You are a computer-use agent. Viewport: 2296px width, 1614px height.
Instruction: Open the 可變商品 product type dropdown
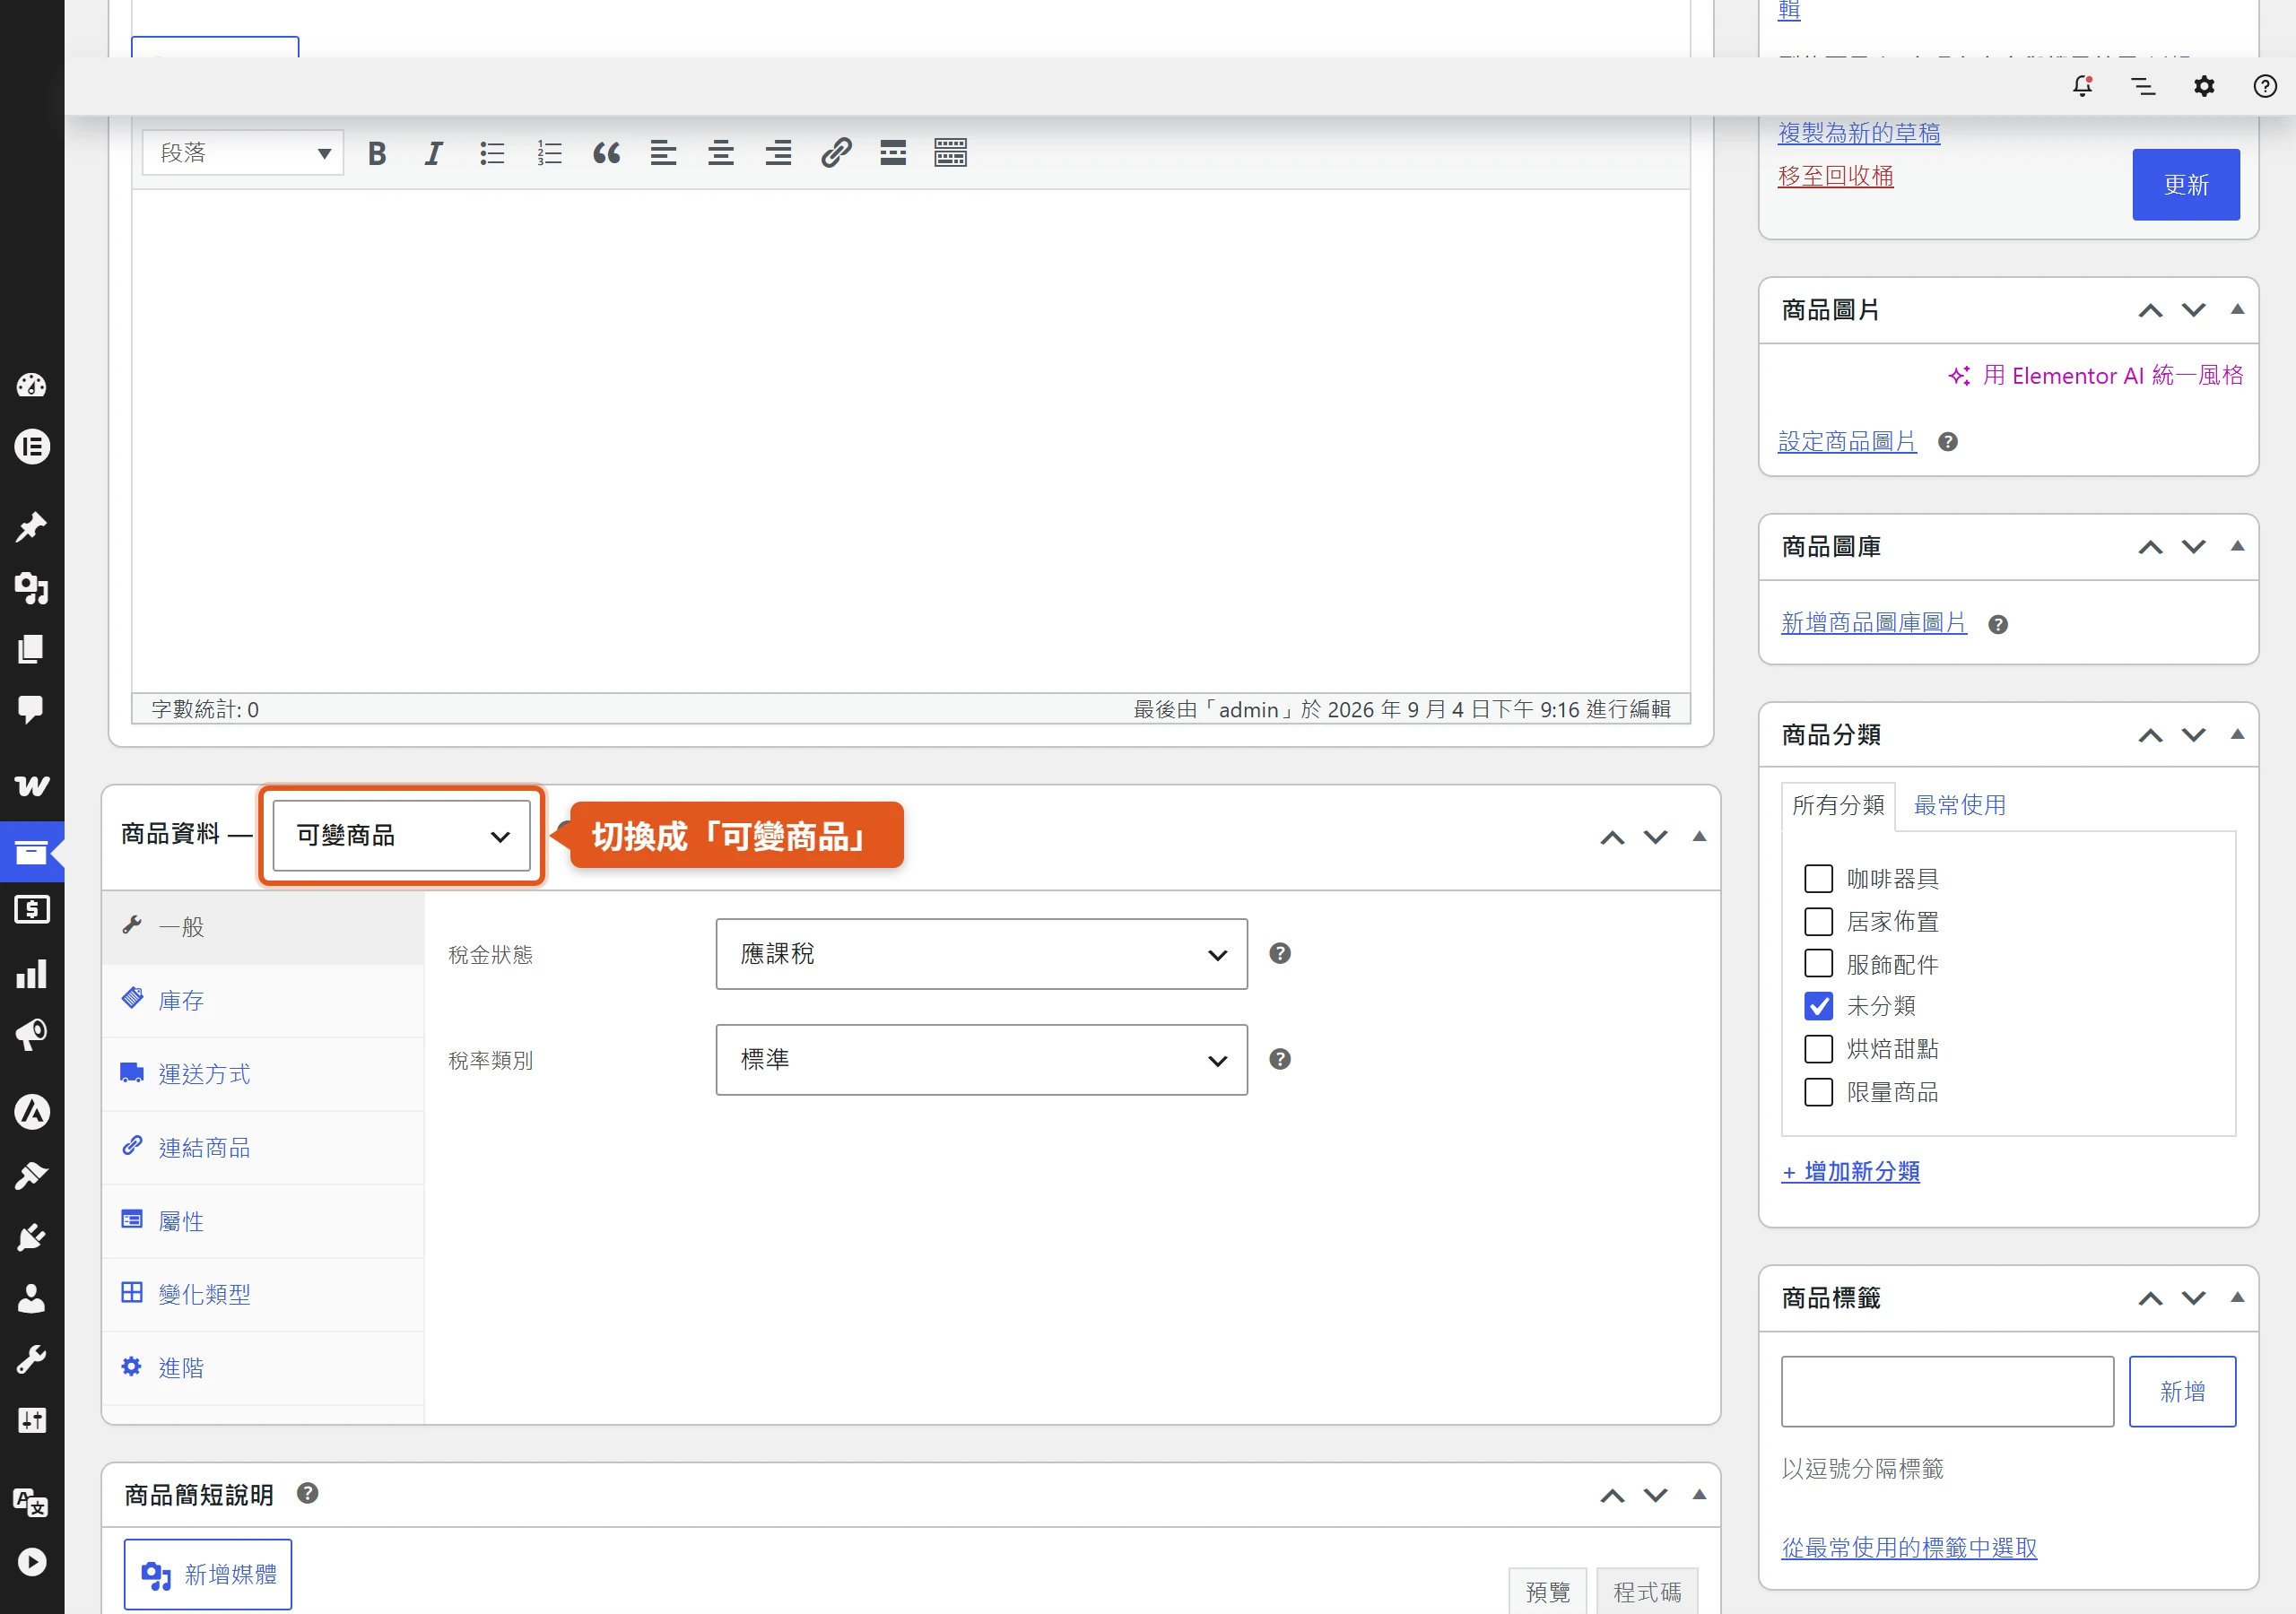[402, 835]
